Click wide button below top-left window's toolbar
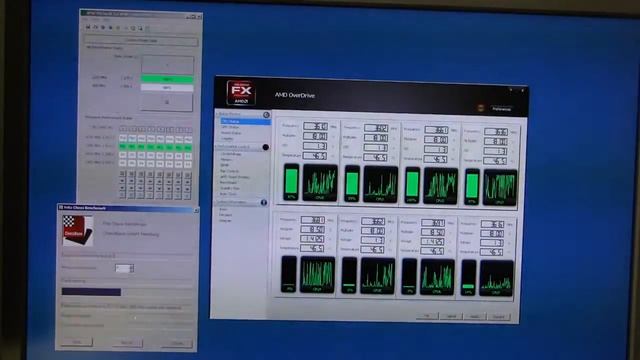The image size is (640, 360). click(141, 40)
